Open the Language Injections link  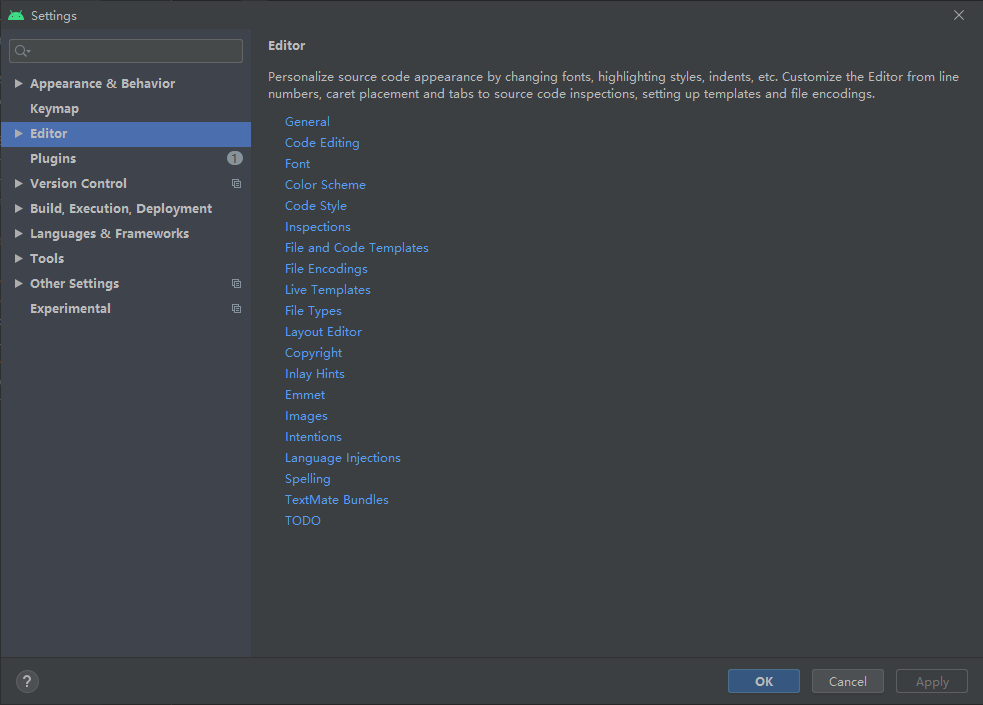tap(343, 458)
